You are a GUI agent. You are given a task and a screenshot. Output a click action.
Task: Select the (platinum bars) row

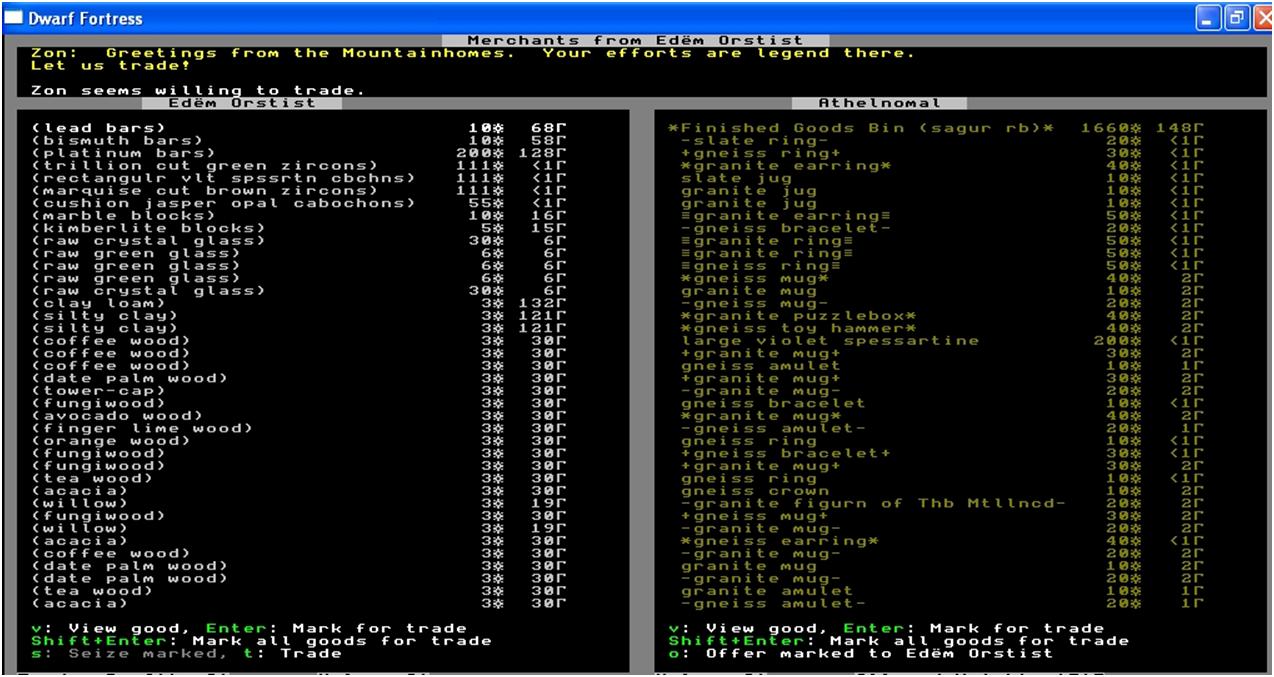point(300,153)
